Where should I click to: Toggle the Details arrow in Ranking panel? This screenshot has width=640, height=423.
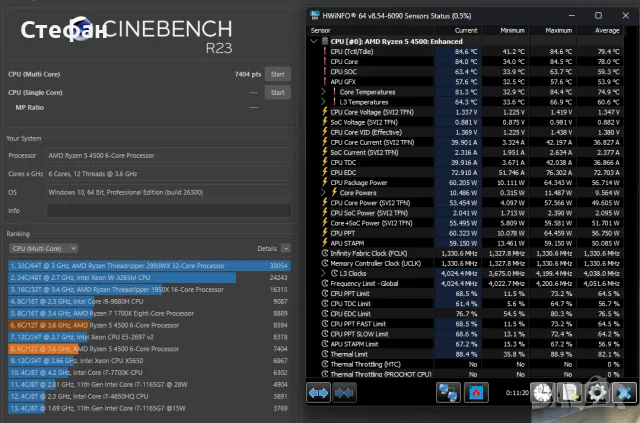click(x=286, y=248)
